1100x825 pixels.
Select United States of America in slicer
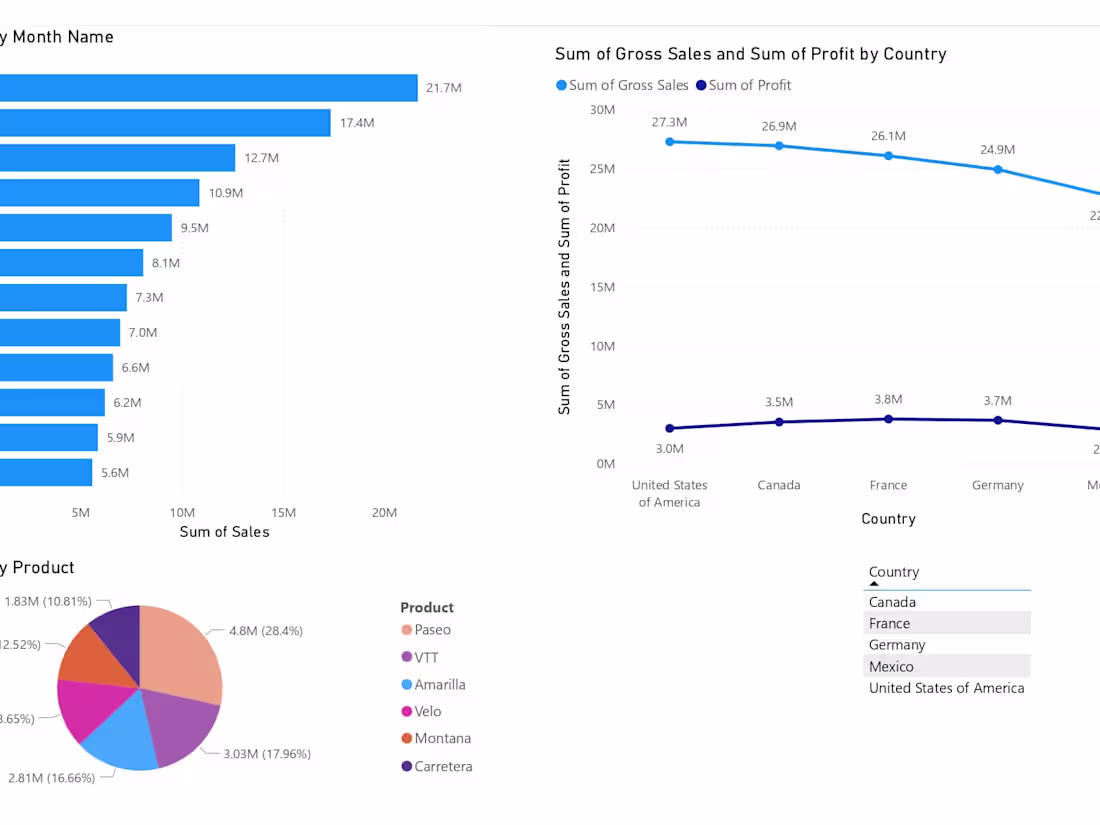click(947, 688)
